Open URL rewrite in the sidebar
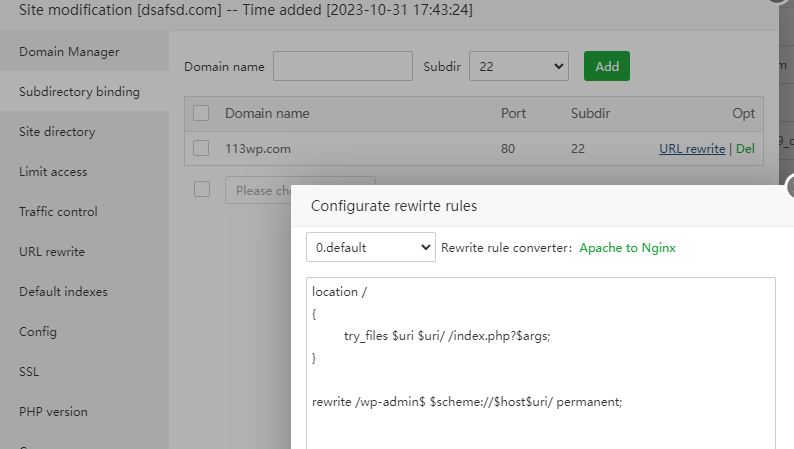 pos(52,251)
